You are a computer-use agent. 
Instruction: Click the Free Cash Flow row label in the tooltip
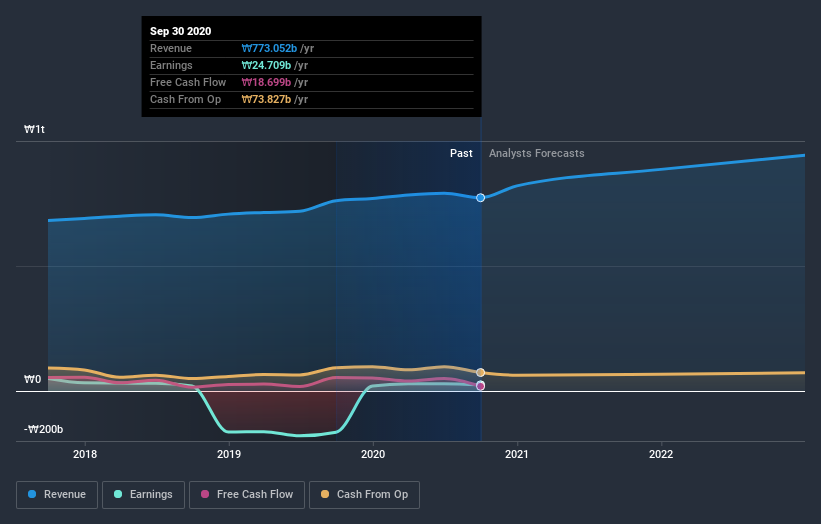click(188, 82)
